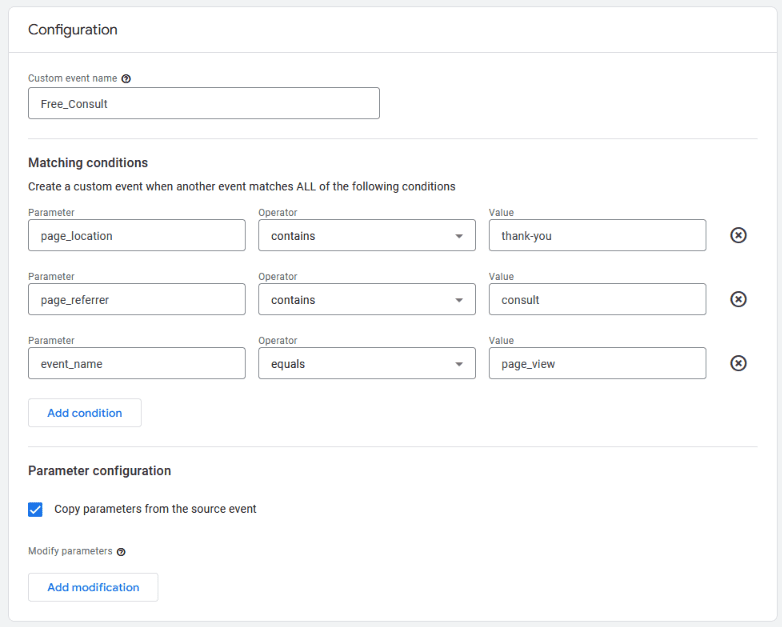Click the Add condition button

(x=85, y=413)
